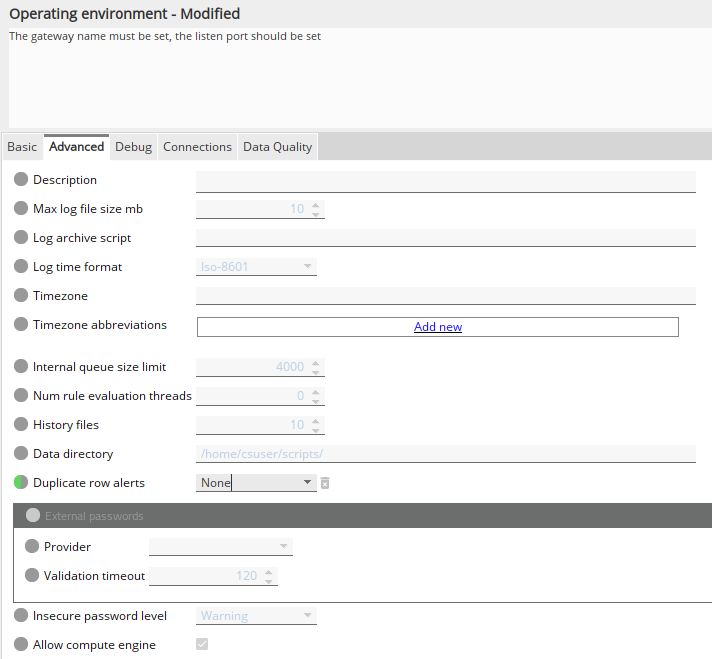Go to the Connections tab

[197, 147]
